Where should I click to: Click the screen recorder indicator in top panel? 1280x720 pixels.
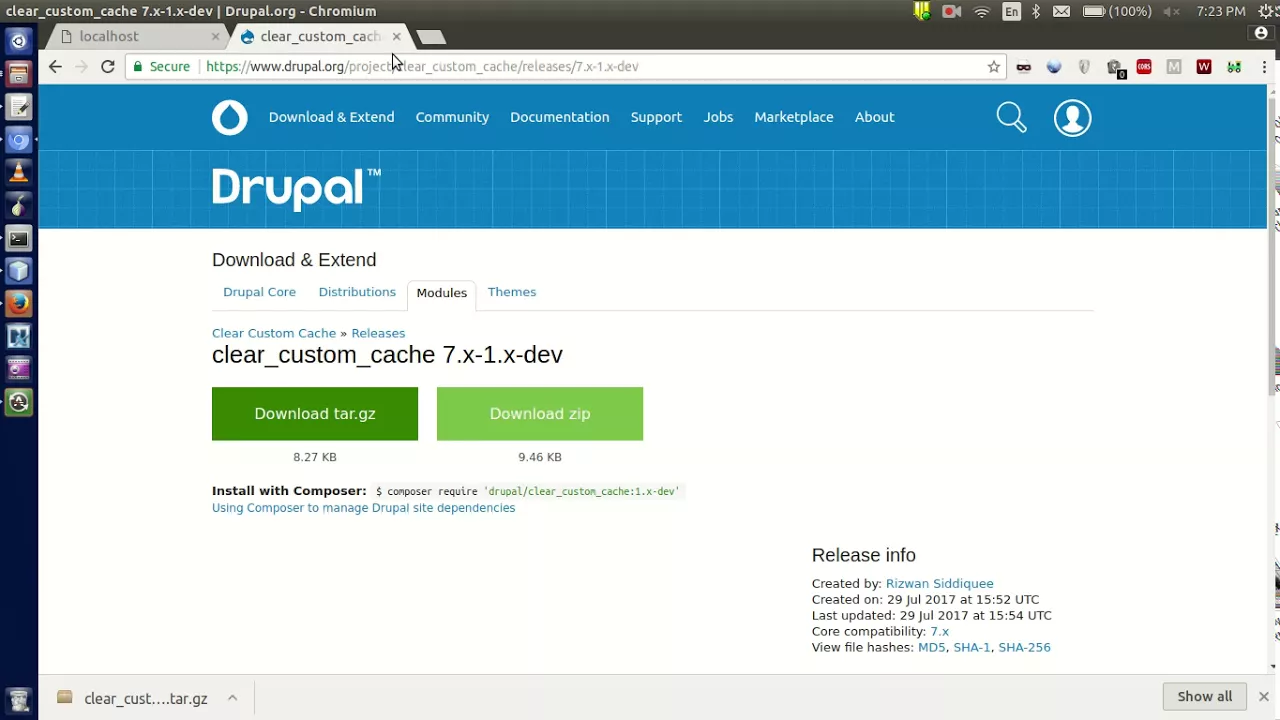951,12
